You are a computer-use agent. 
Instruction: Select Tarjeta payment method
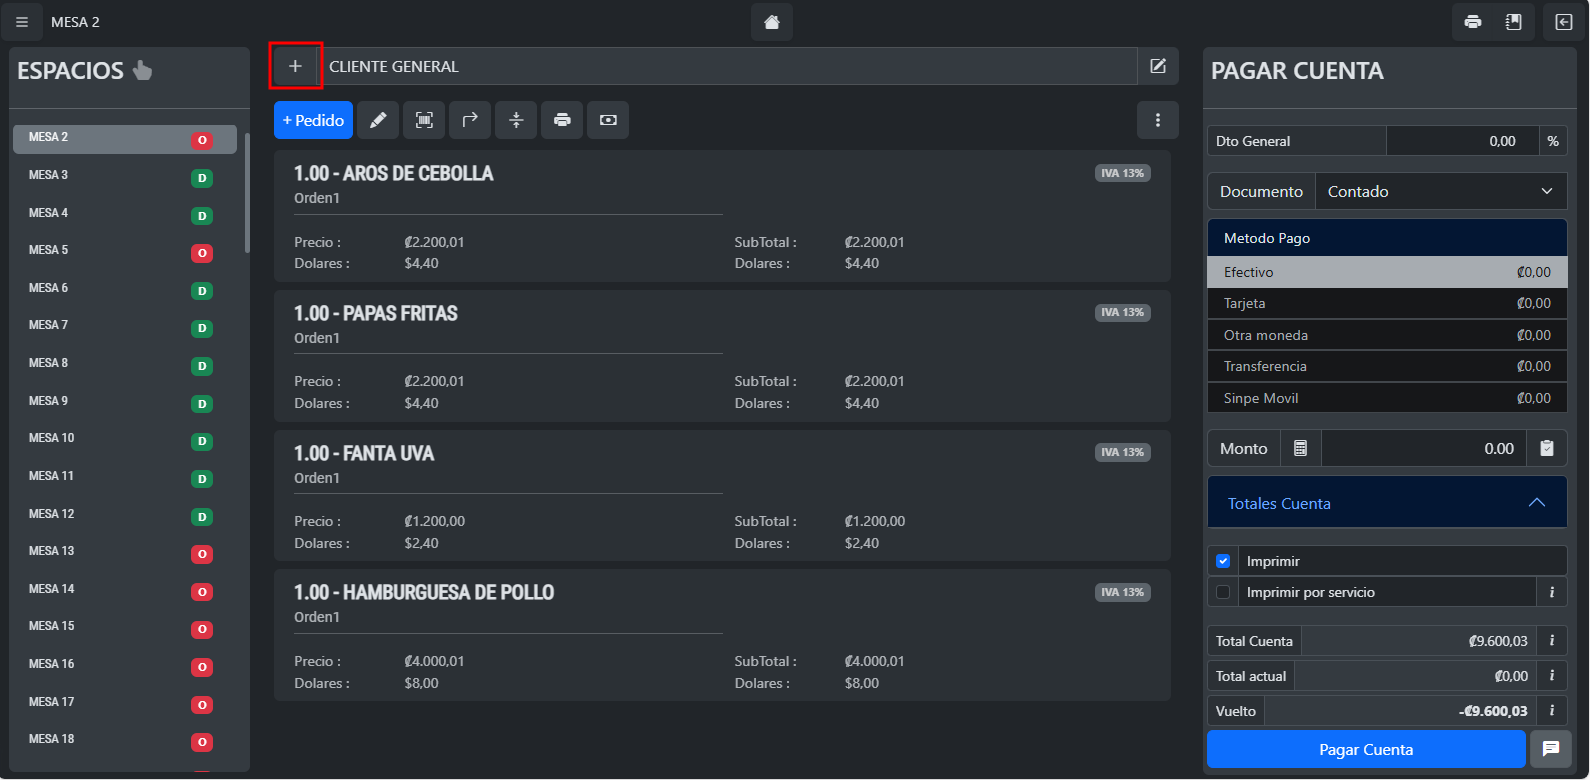pos(1386,303)
